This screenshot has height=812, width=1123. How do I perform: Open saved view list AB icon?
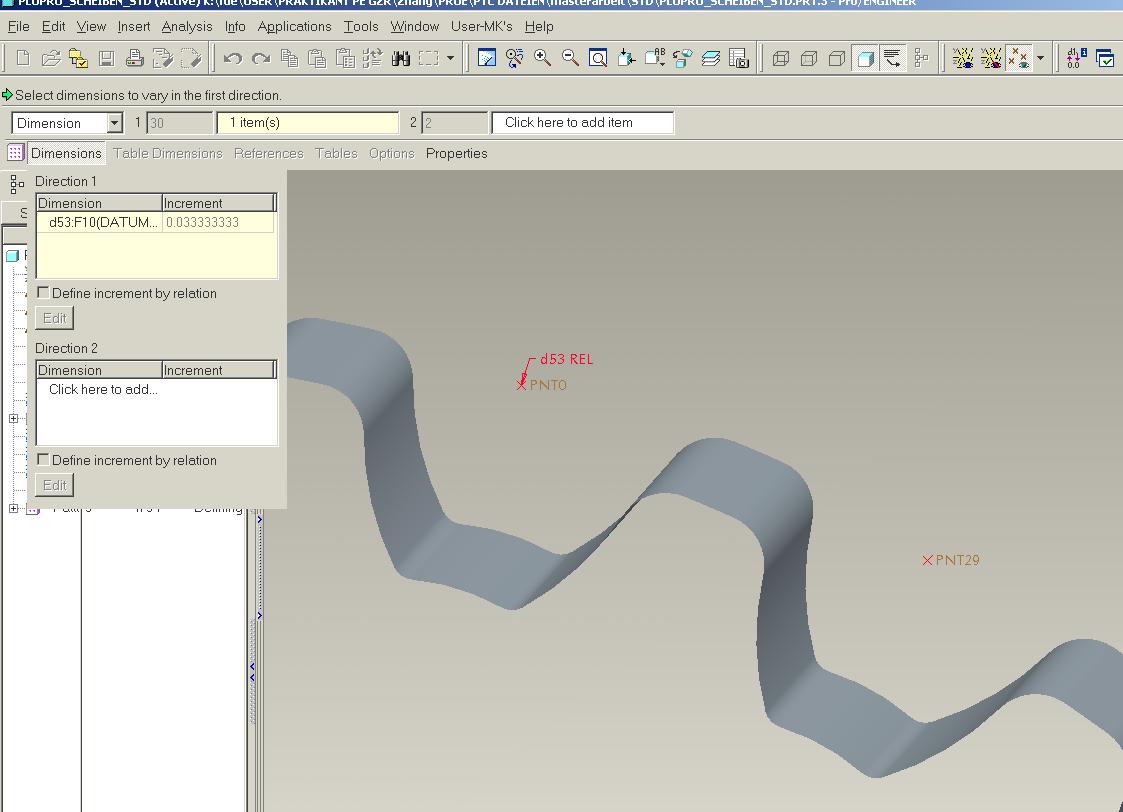point(655,58)
